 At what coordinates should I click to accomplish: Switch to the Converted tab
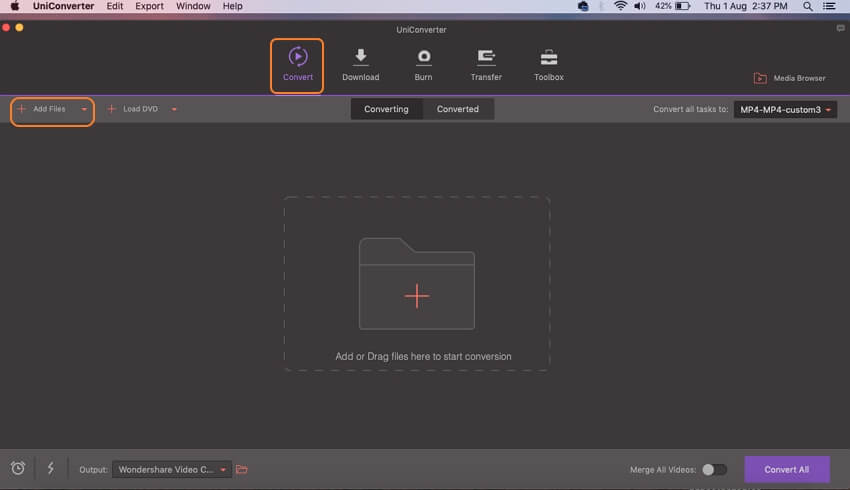pyautogui.click(x=458, y=109)
